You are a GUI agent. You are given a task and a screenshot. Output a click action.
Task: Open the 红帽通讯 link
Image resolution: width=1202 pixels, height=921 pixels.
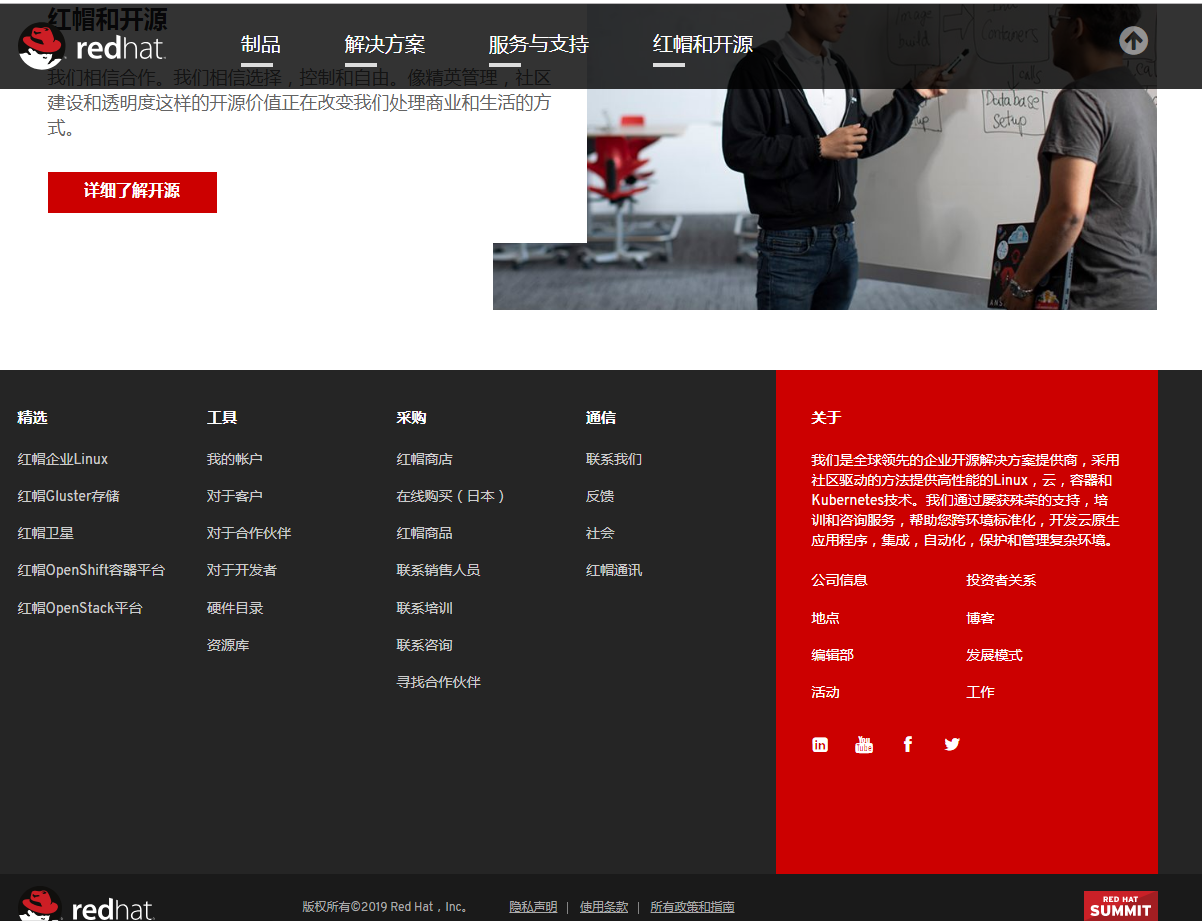pos(614,570)
